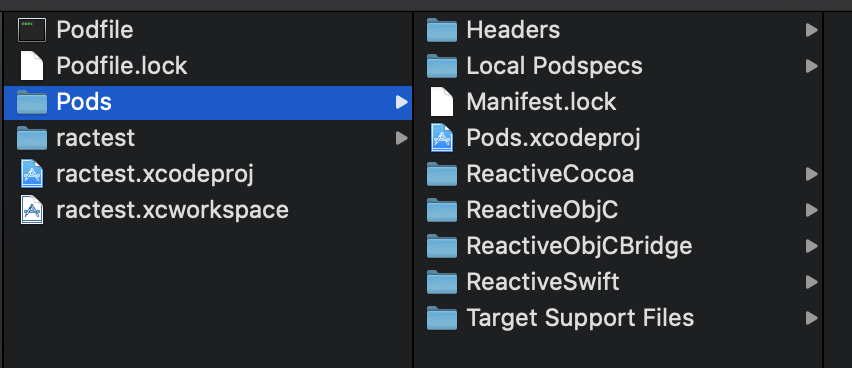Click the Local Podspecs folder icon

point(442,66)
